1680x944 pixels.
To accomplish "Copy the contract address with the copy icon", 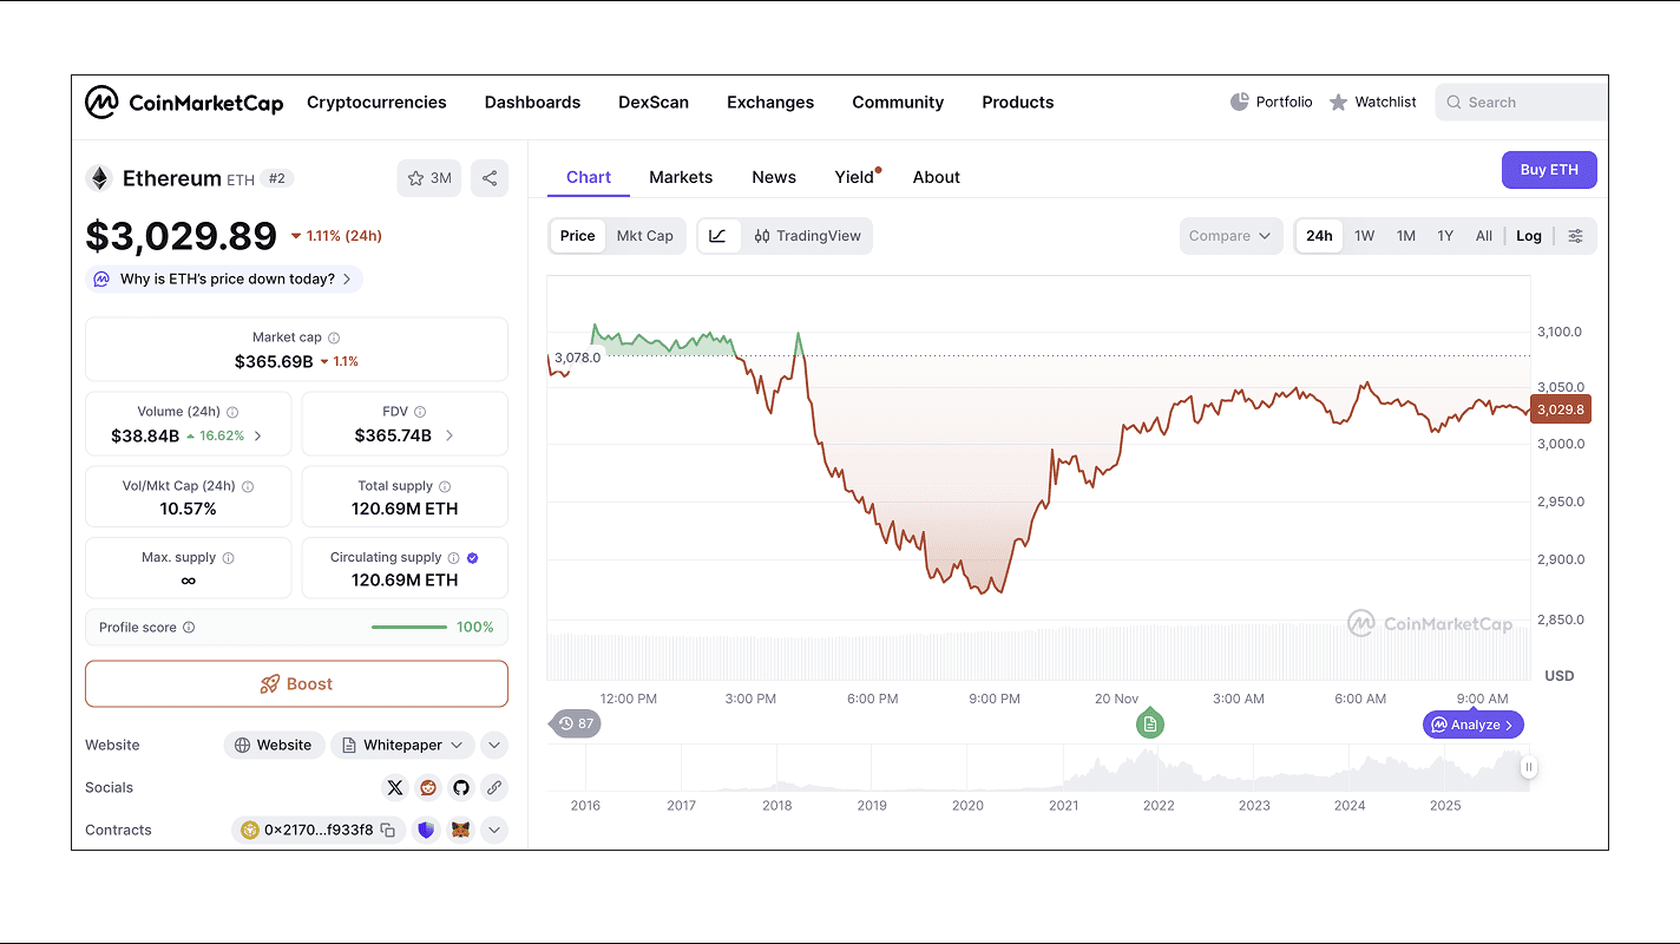I will 388,830.
